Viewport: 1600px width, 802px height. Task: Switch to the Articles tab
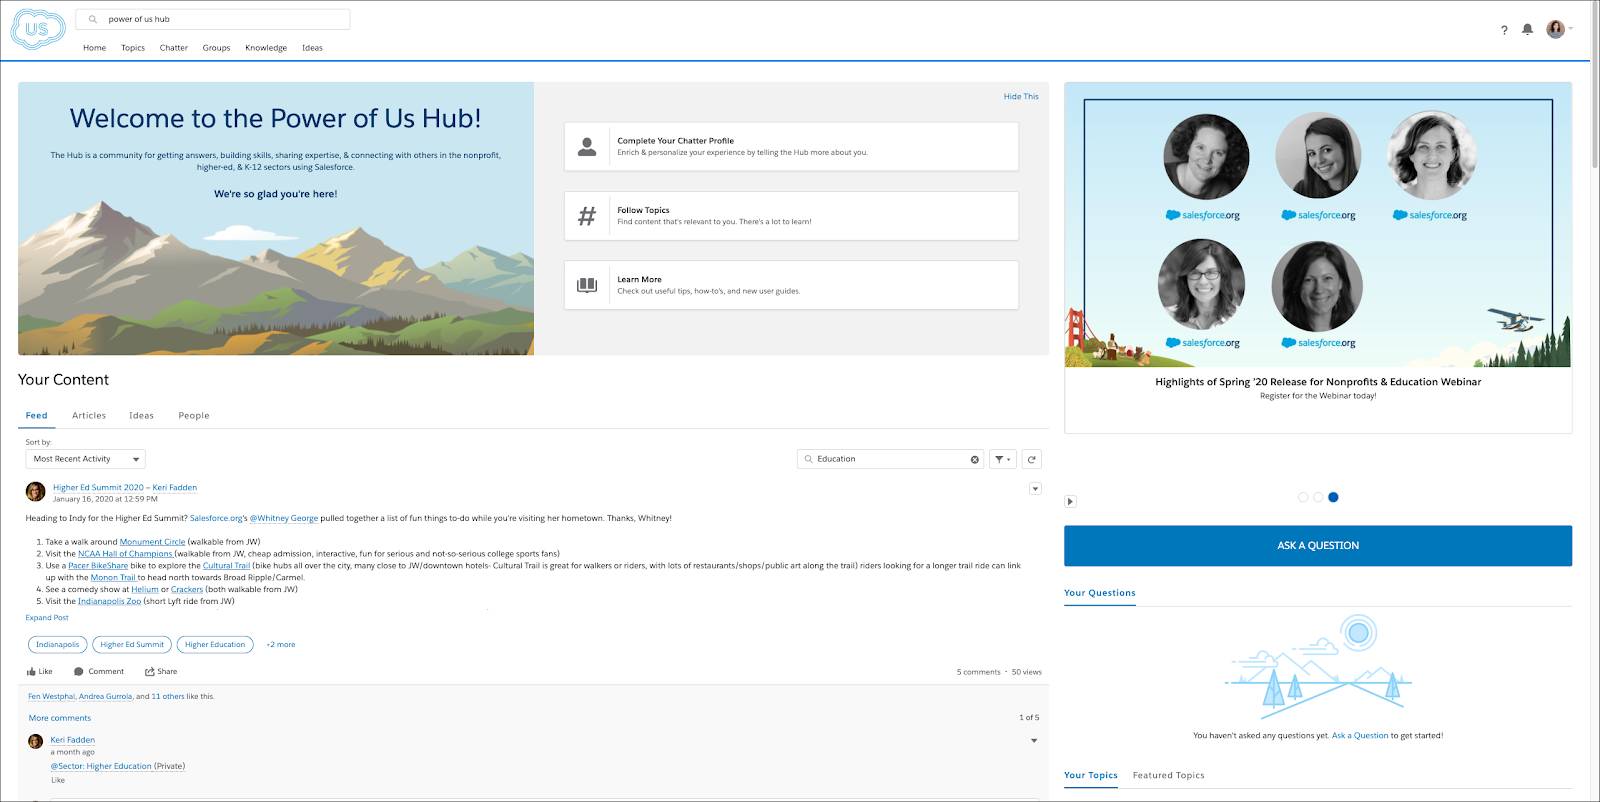89,416
